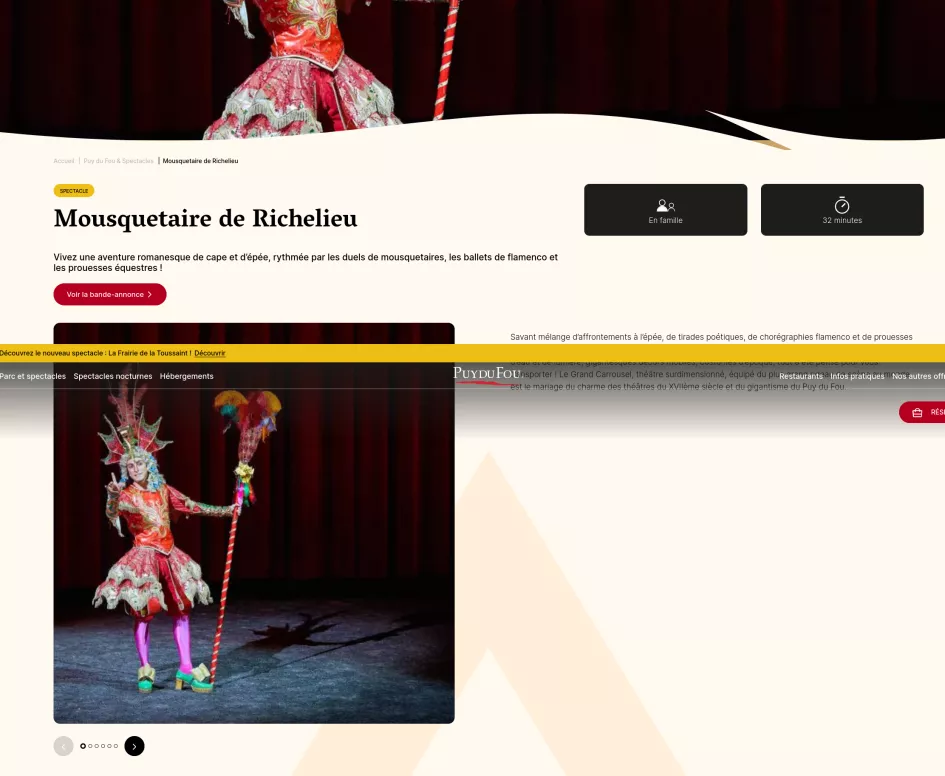Open the 'Nos autres offres' menu
The image size is (945, 776).
[918, 376]
